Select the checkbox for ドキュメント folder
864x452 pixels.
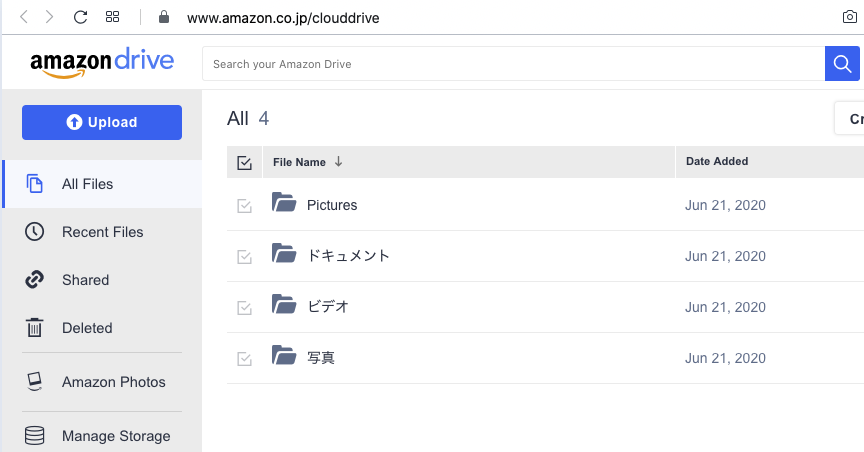tap(244, 256)
